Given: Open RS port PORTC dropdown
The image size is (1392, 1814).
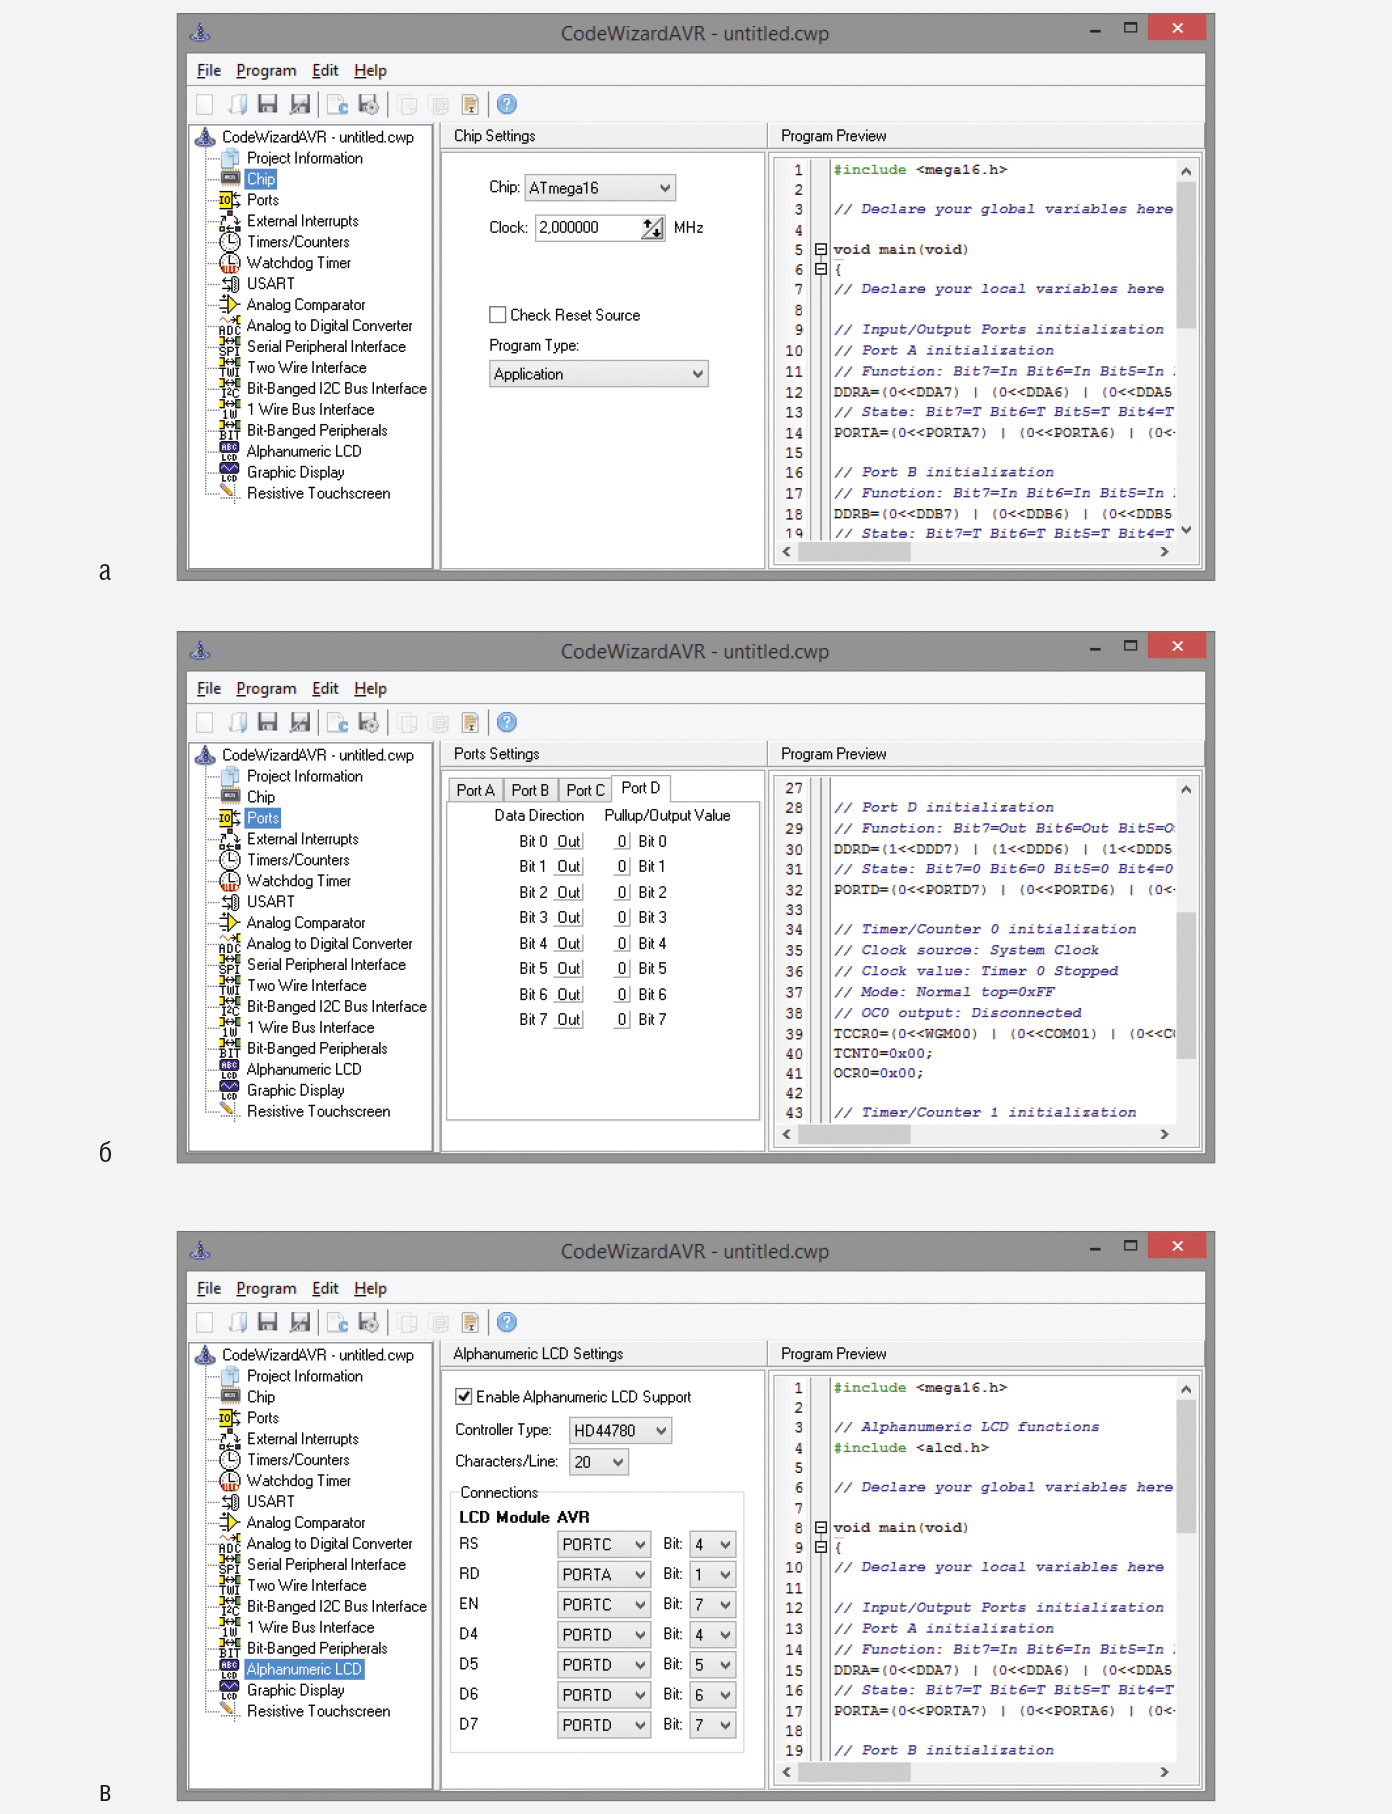Looking at the screenshot, I should (604, 1545).
